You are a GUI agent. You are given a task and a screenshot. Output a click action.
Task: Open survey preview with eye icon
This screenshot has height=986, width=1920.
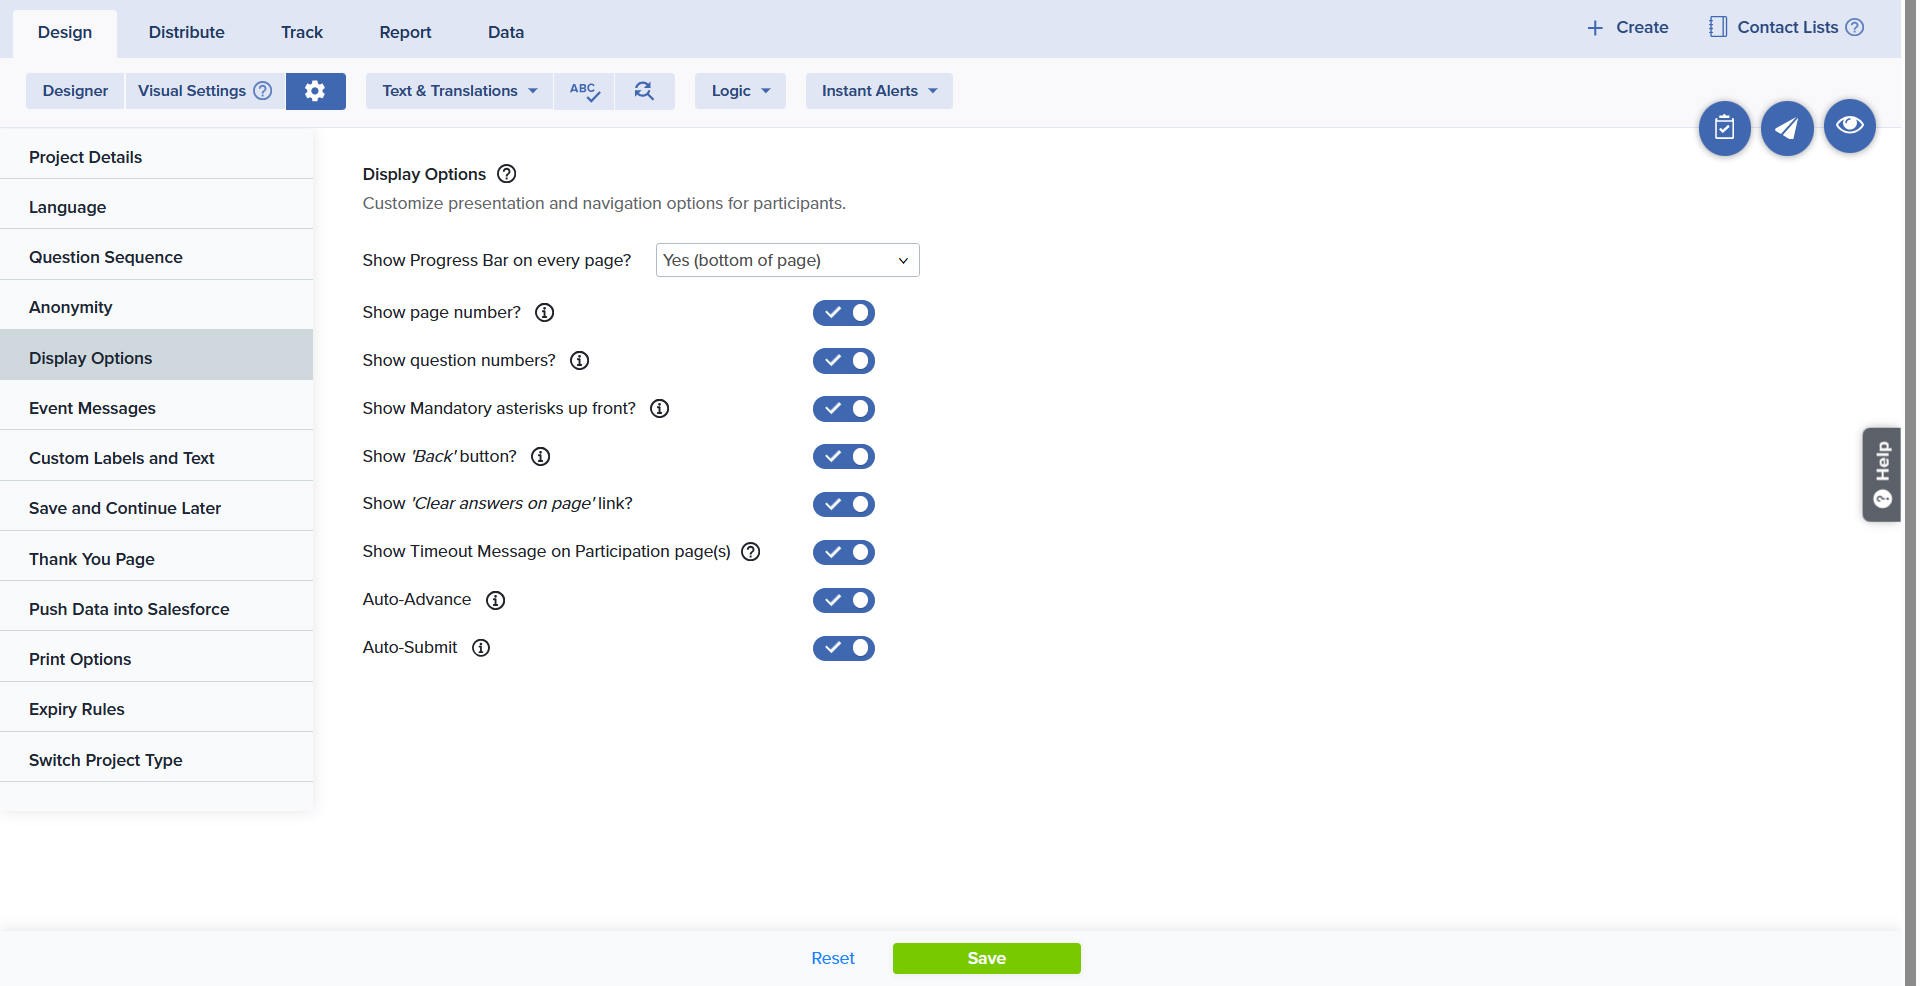[1849, 126]
